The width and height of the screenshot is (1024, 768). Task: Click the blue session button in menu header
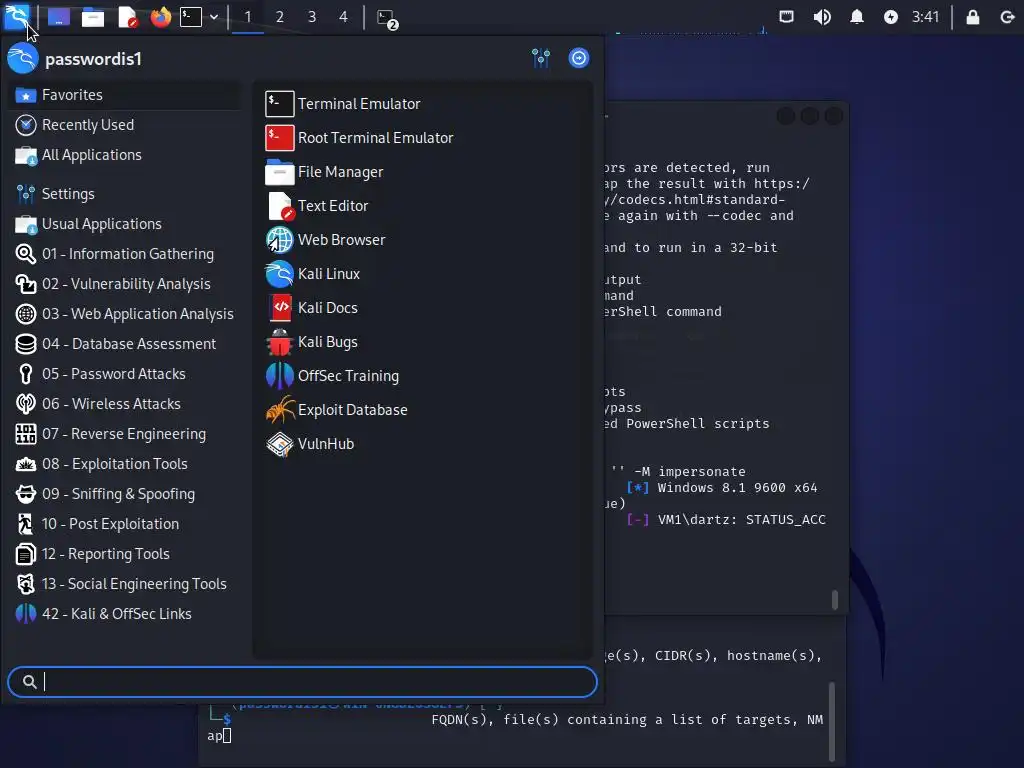(x=579, y=58)
